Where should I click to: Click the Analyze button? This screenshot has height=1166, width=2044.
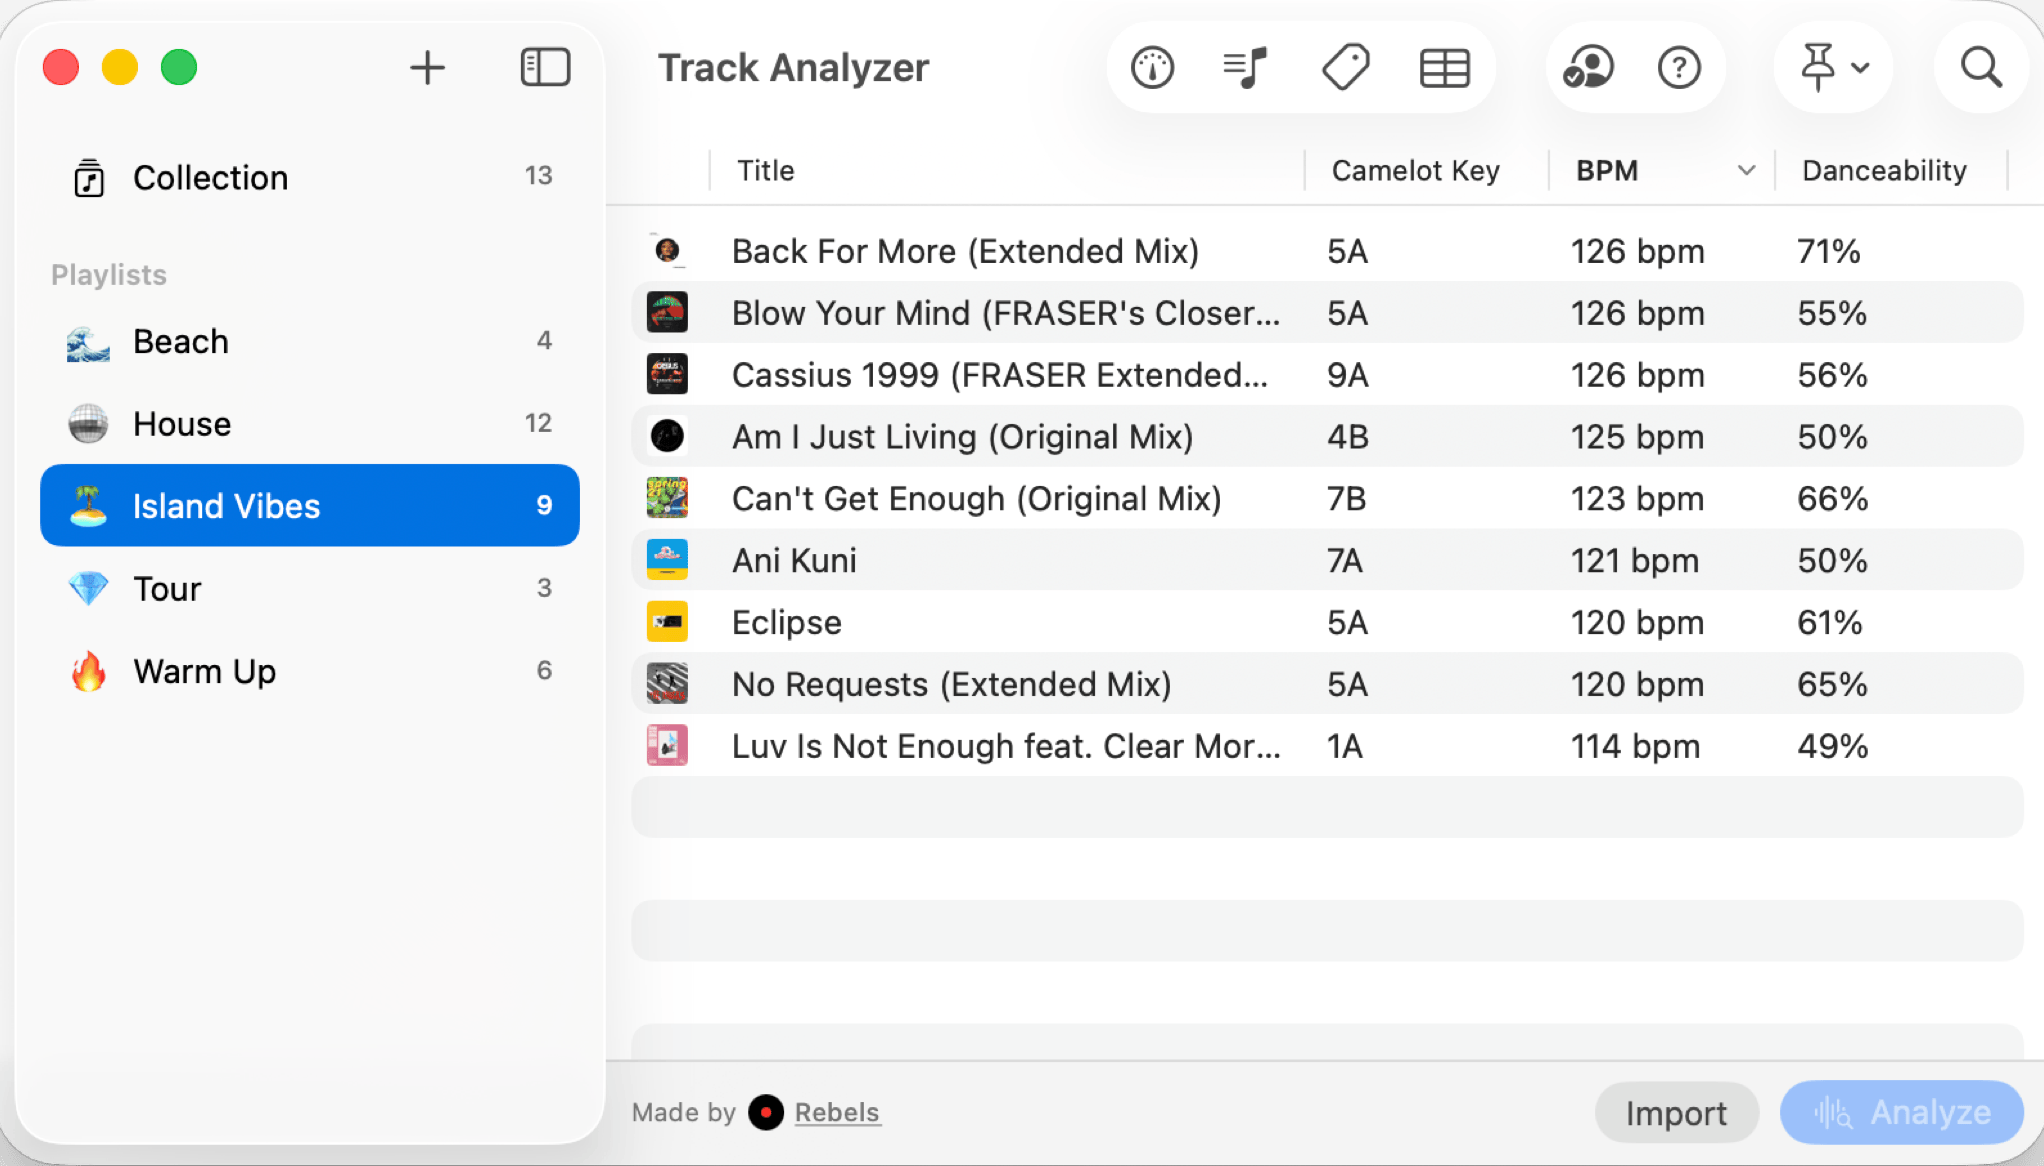point(1901,1112)
